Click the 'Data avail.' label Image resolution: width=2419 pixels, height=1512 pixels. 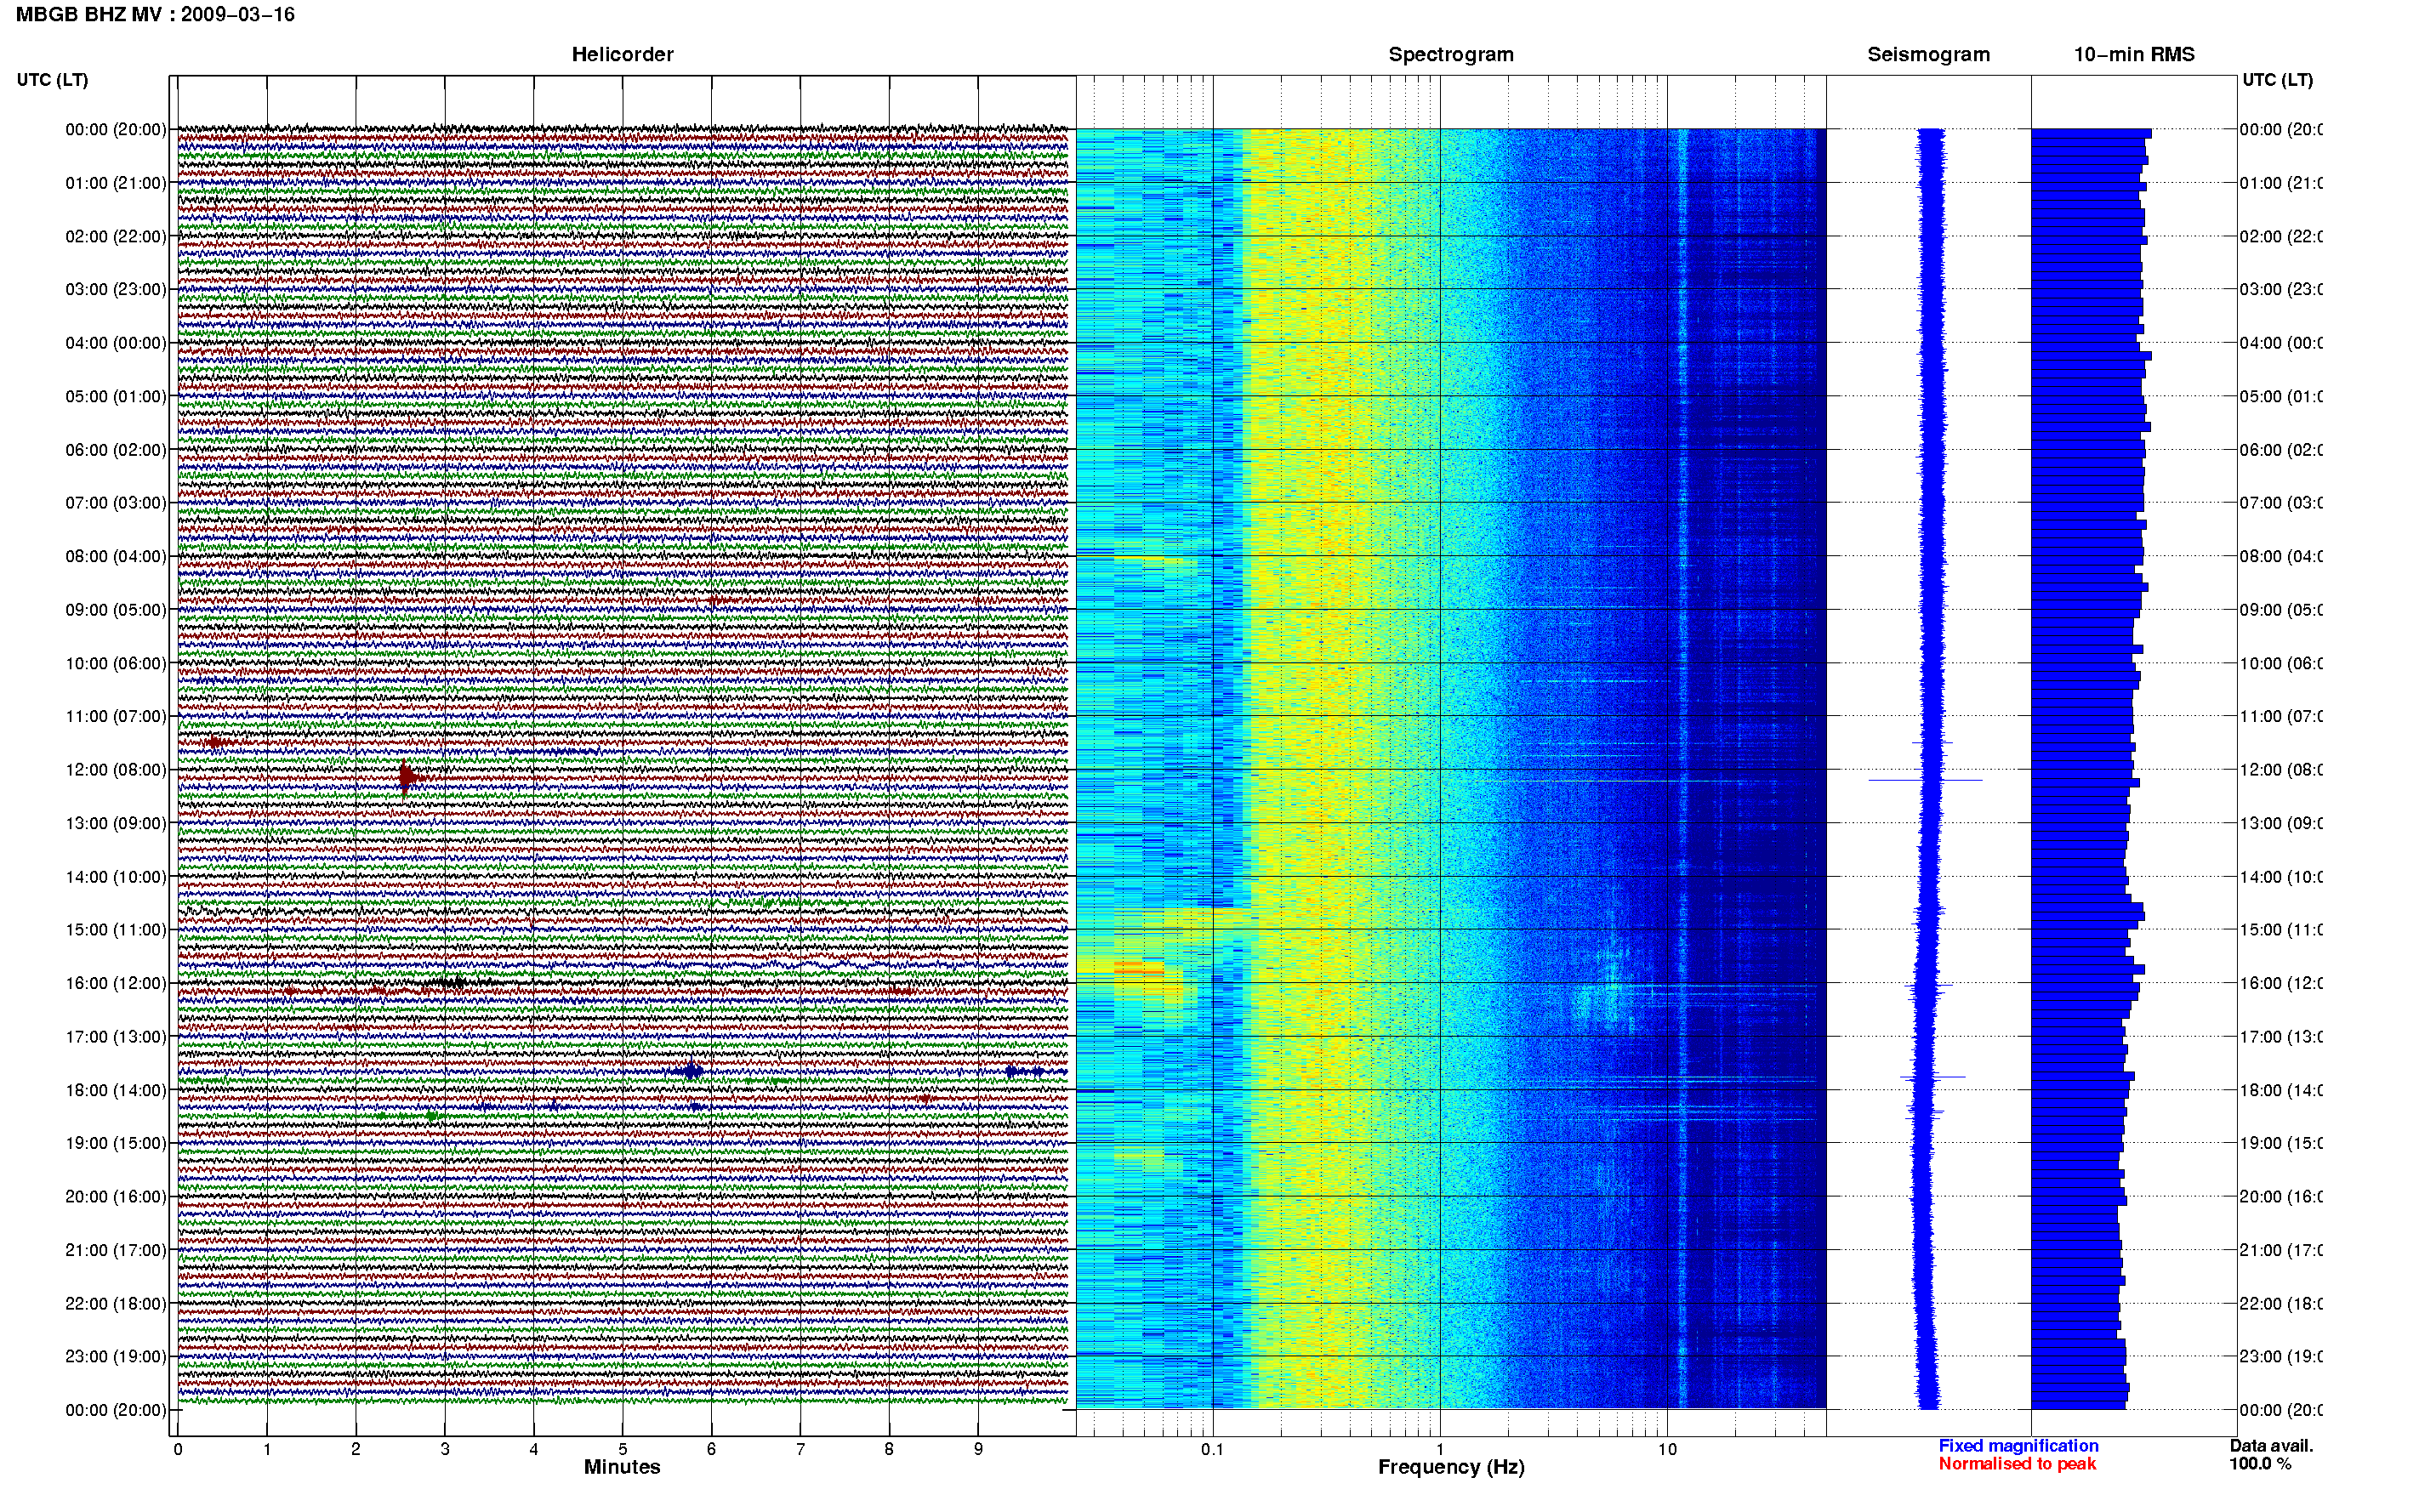point(2271,1446)
